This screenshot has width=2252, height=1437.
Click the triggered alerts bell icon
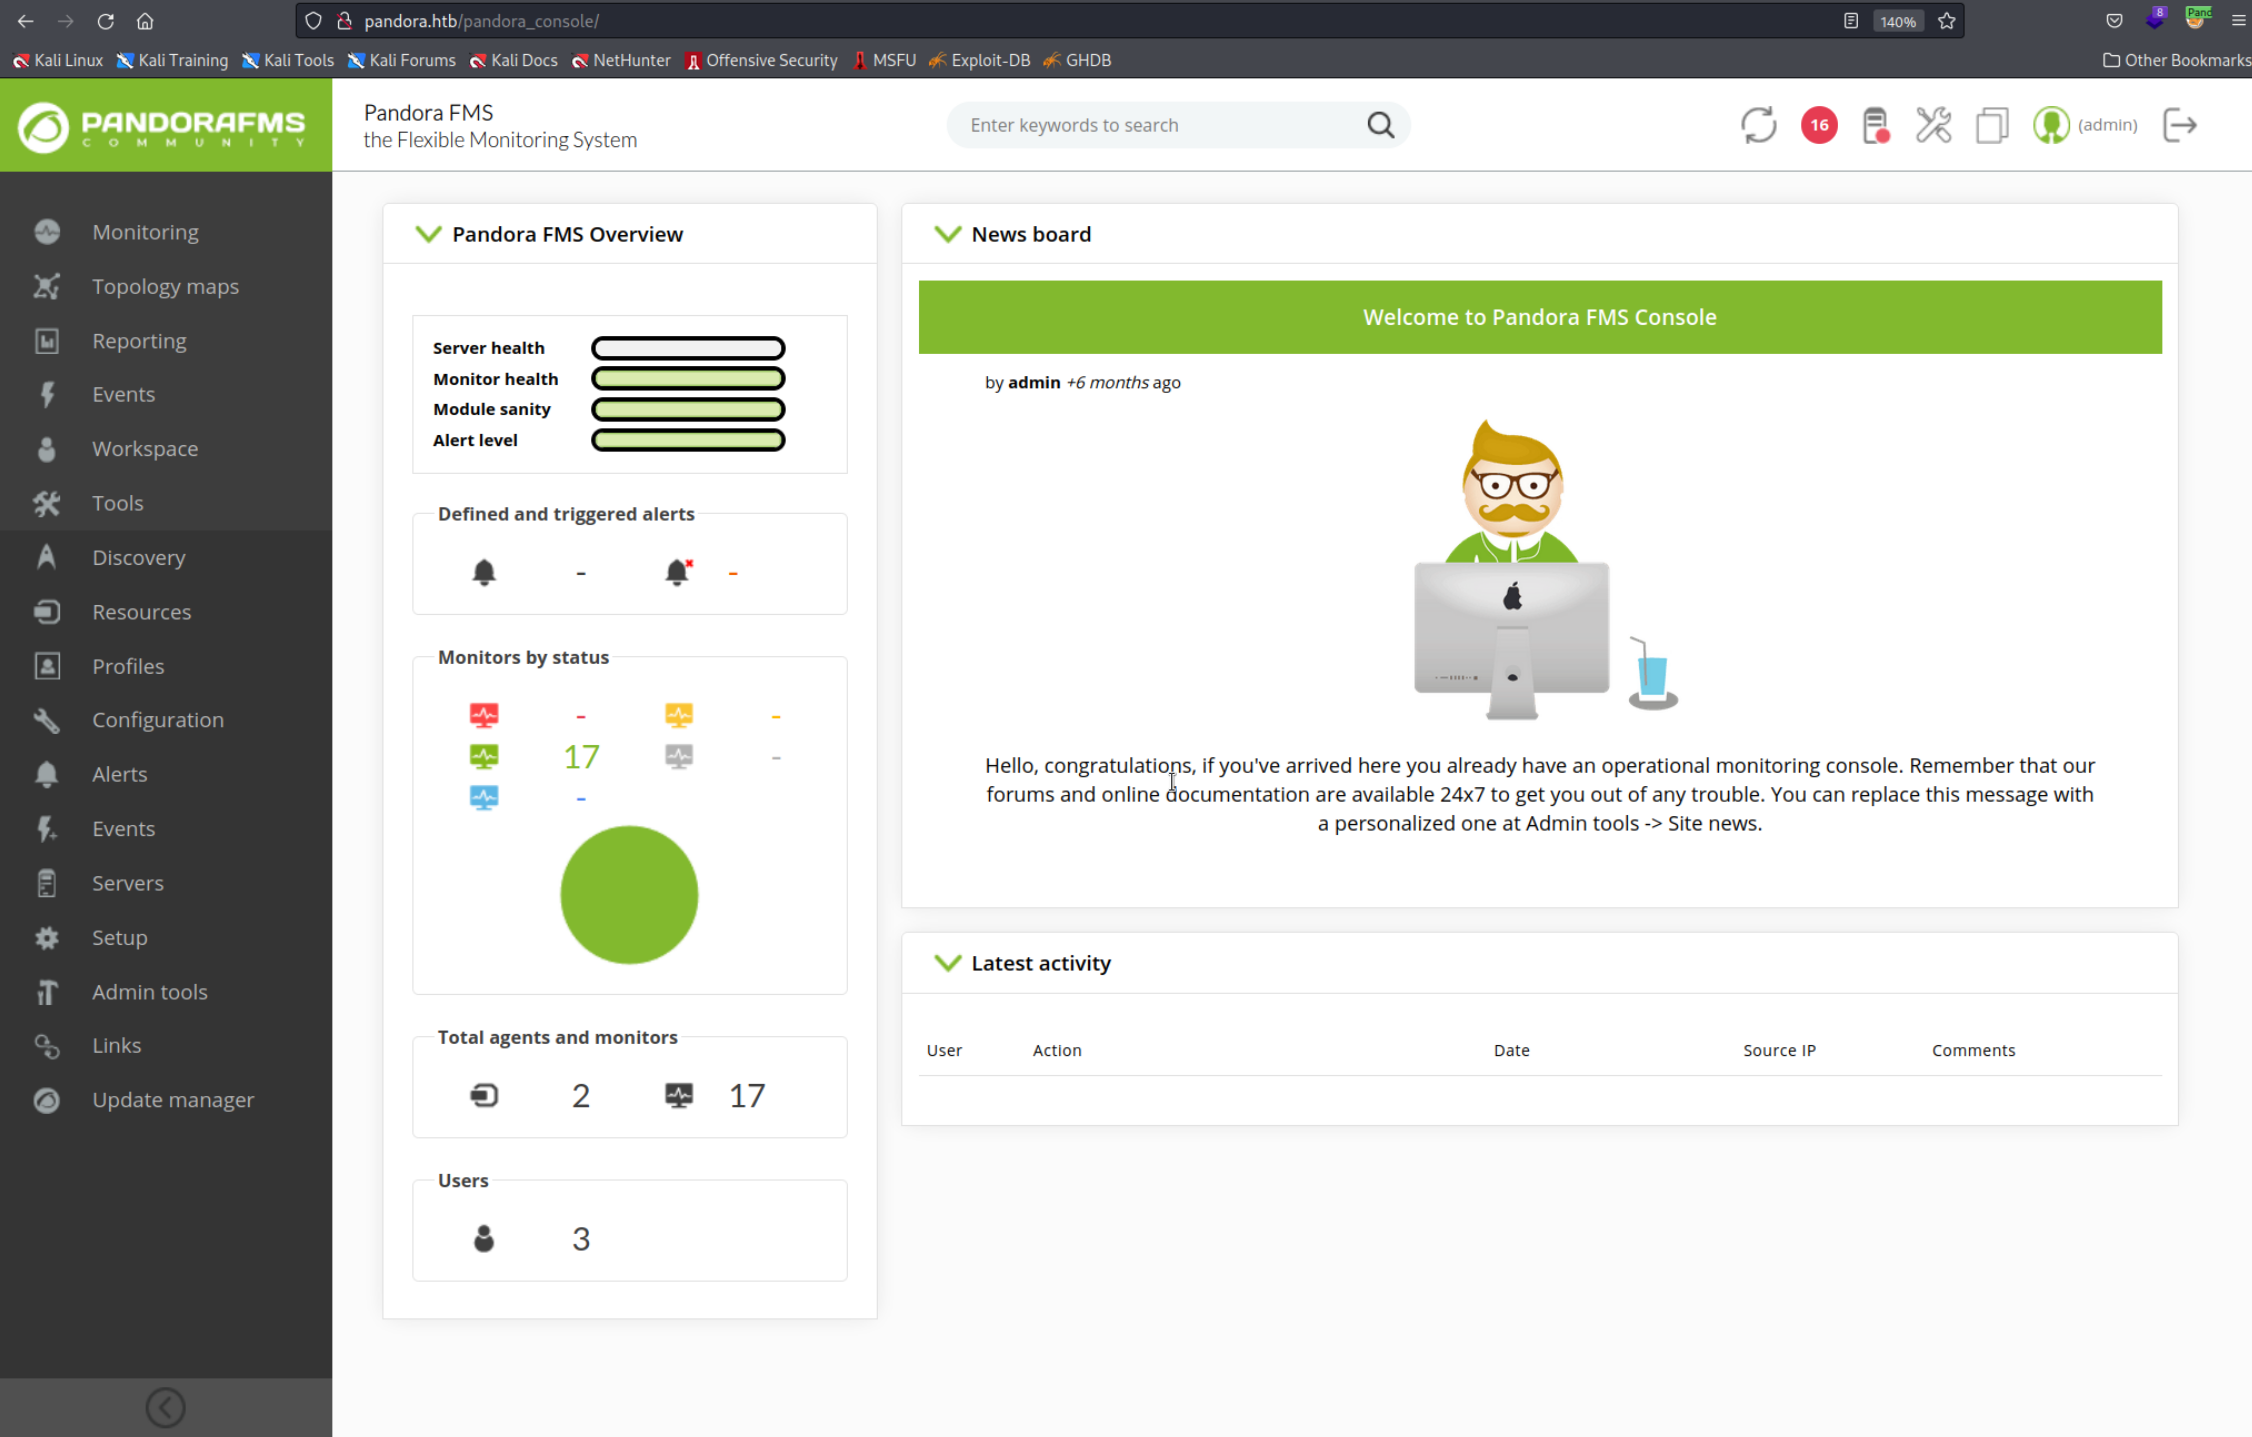678,572
